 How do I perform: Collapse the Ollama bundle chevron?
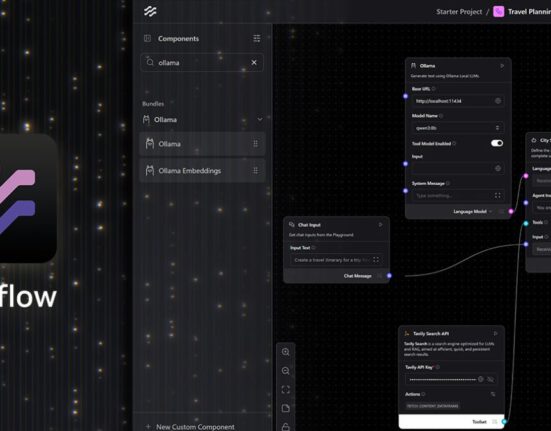click(x=260, y=119)
